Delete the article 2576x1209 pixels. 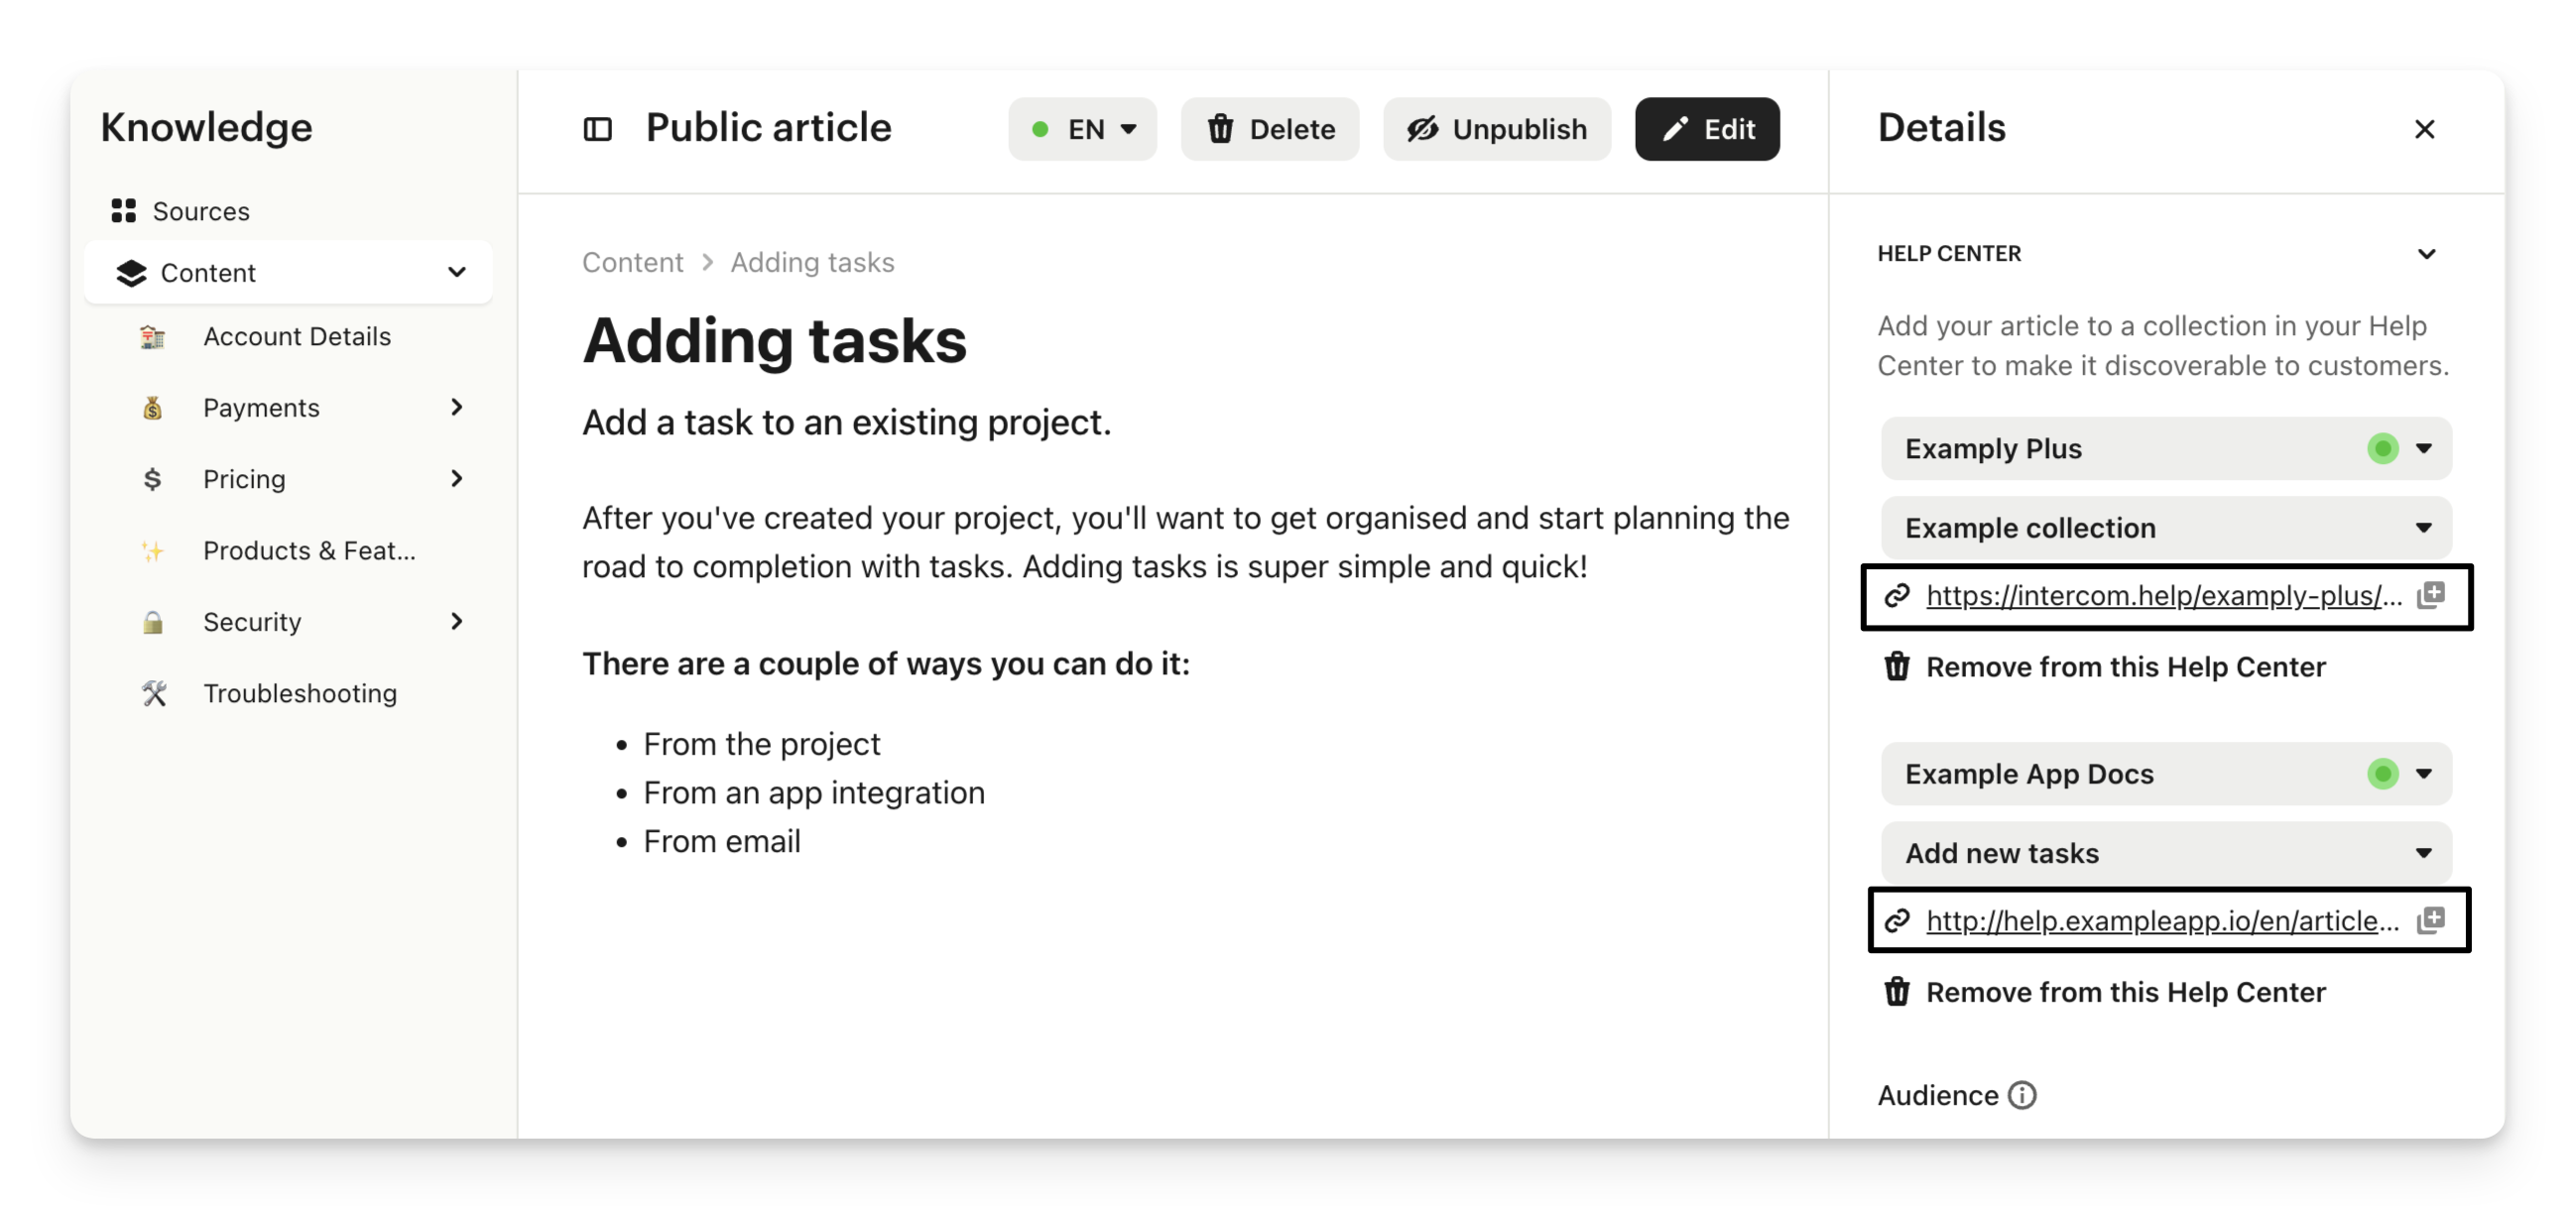click(x=1269, y=129)
